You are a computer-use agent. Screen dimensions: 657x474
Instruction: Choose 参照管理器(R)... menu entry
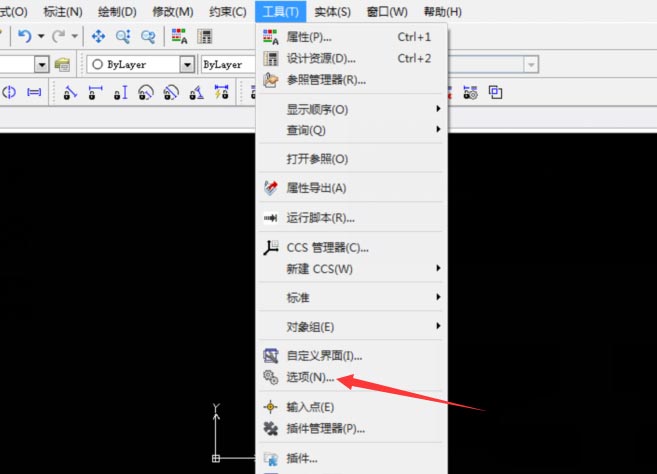352,80
